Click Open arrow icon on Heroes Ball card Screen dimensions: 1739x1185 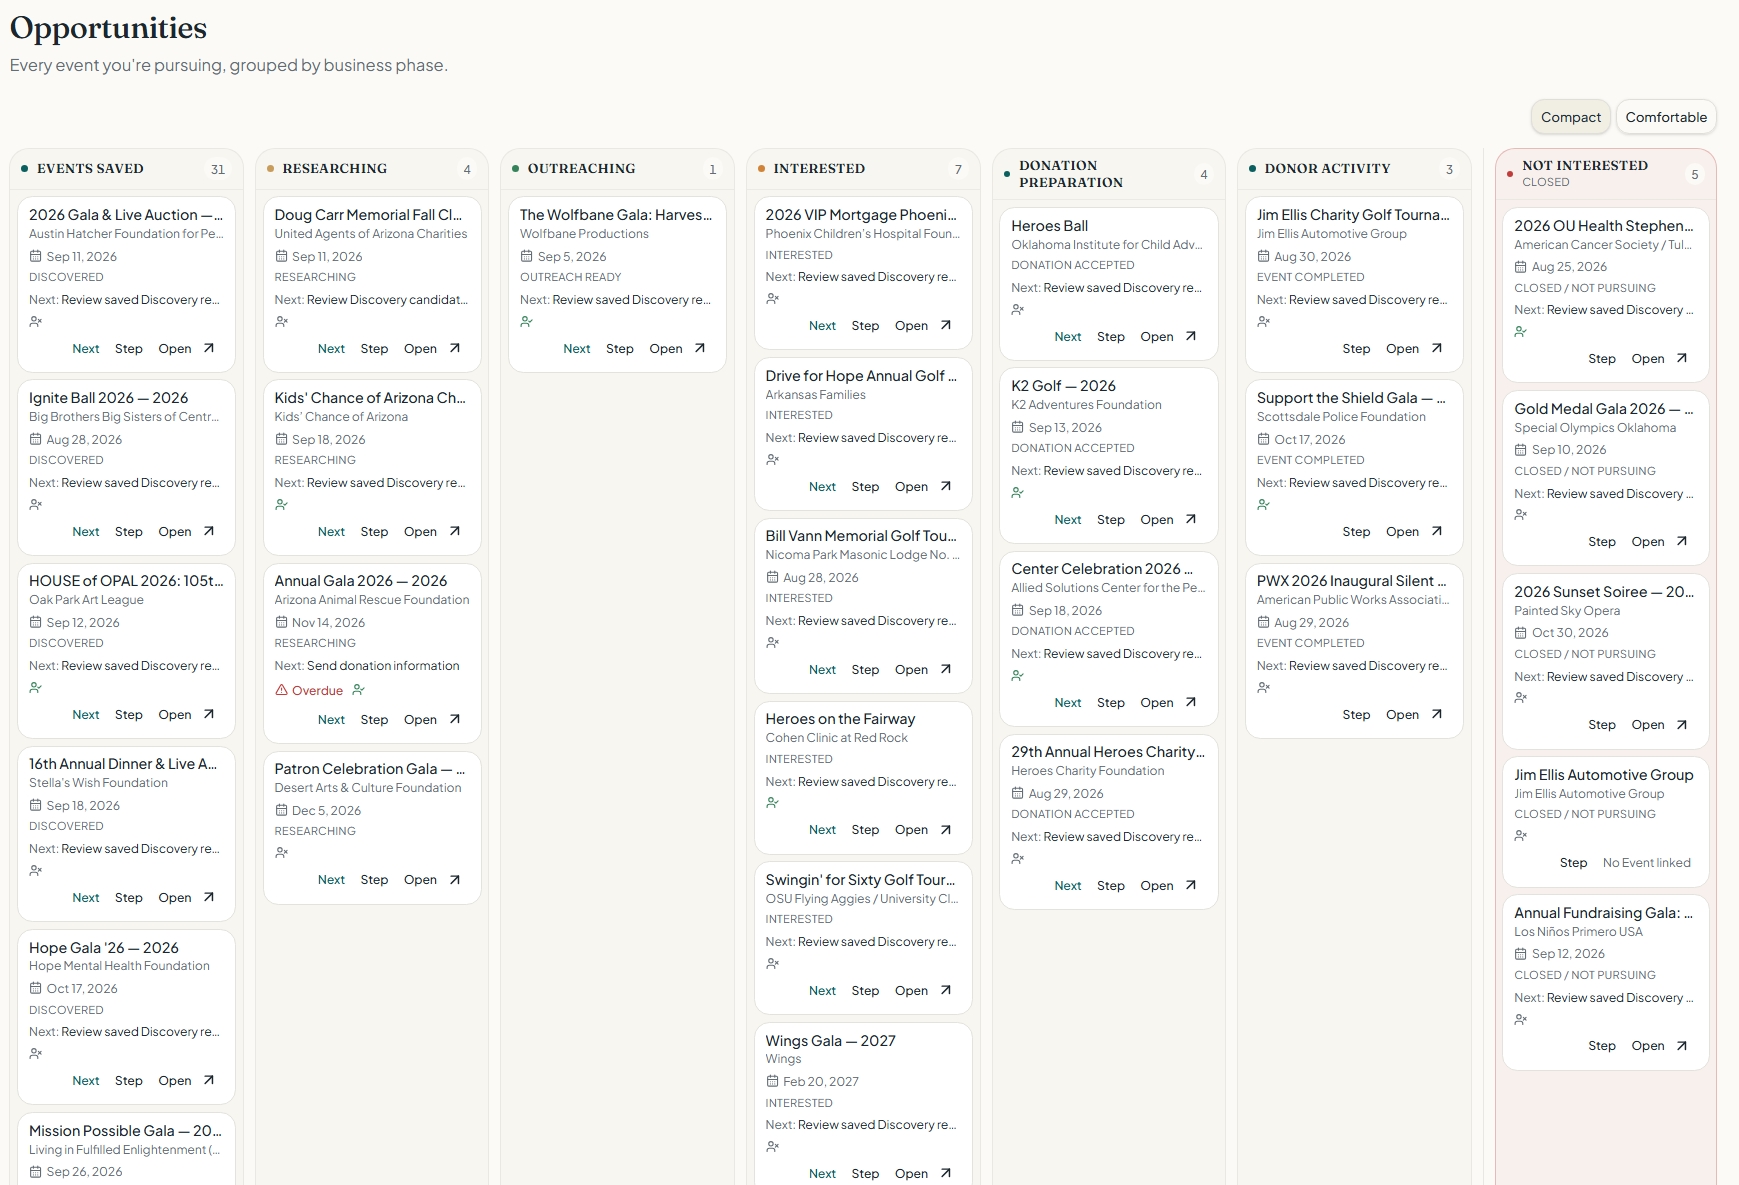tap(1191, 336)
